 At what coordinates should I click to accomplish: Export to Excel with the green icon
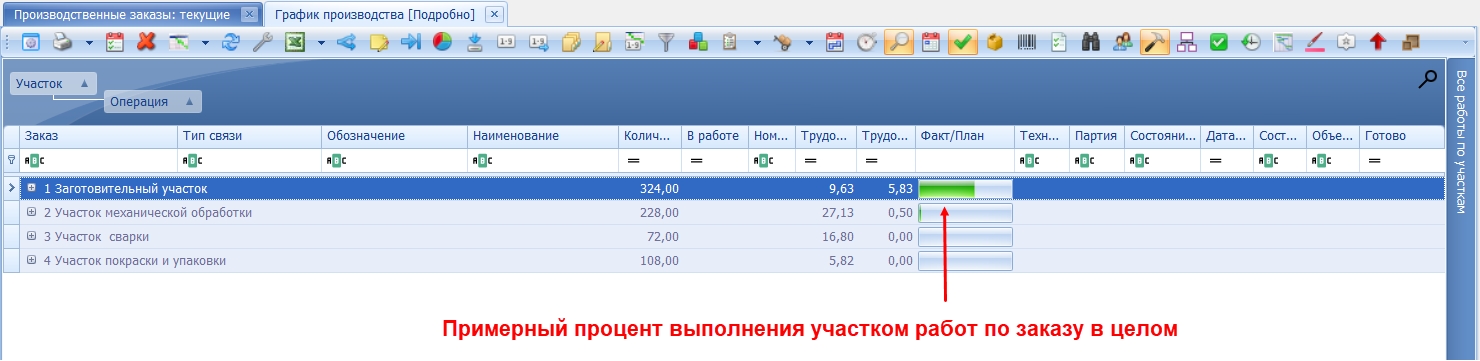(x=295, y=42)
